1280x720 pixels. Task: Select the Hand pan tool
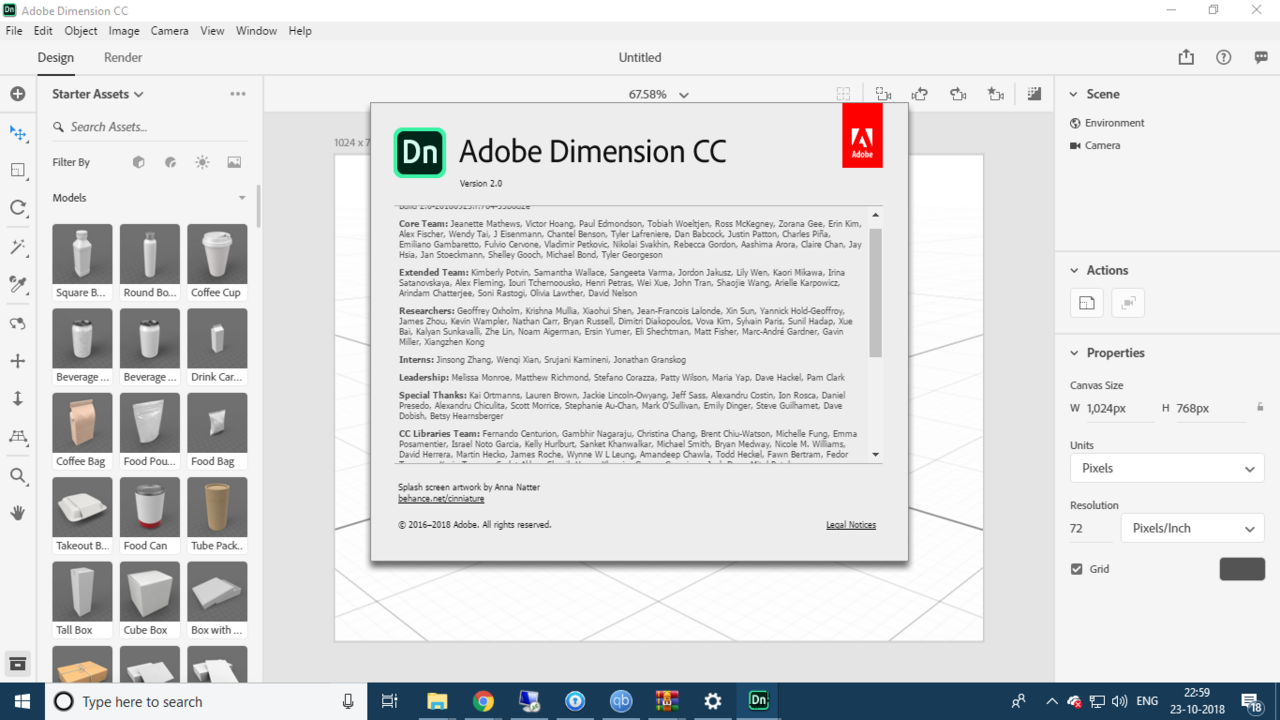(x=18, y=513)
